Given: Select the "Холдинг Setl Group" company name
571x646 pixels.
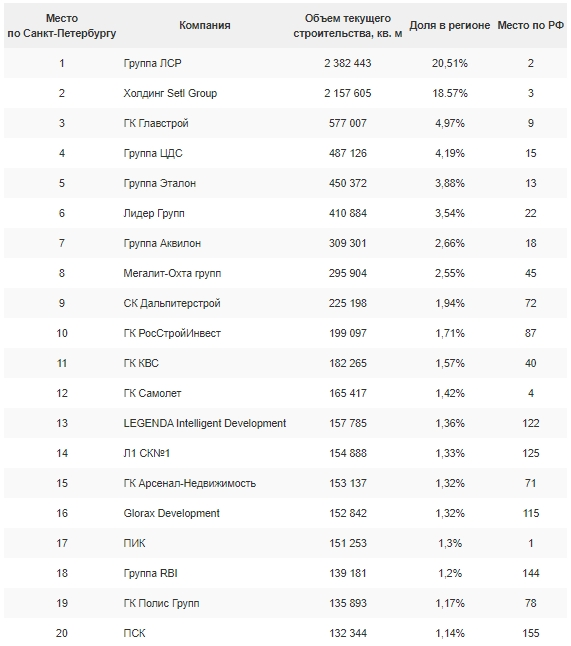Looking at the screenshot, I should pos(170,94).
